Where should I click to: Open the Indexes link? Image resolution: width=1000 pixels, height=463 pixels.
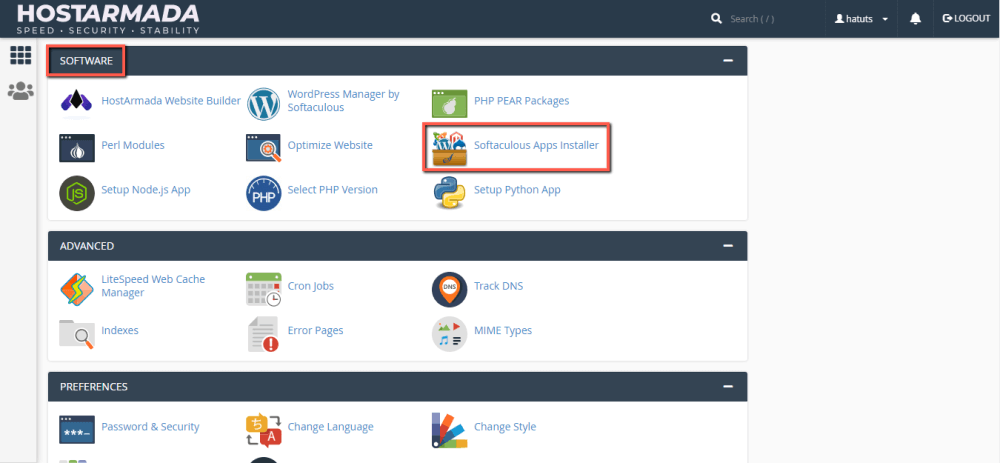point(120,330)
